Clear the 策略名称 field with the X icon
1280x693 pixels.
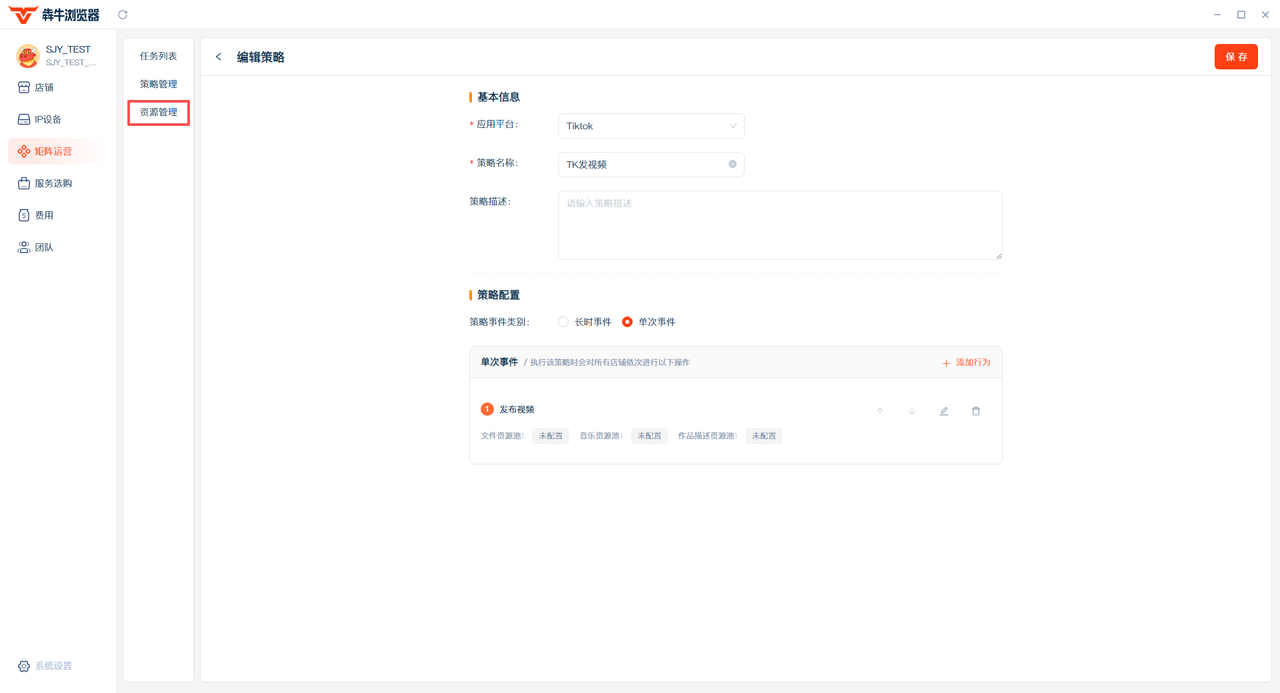(732, 164)
